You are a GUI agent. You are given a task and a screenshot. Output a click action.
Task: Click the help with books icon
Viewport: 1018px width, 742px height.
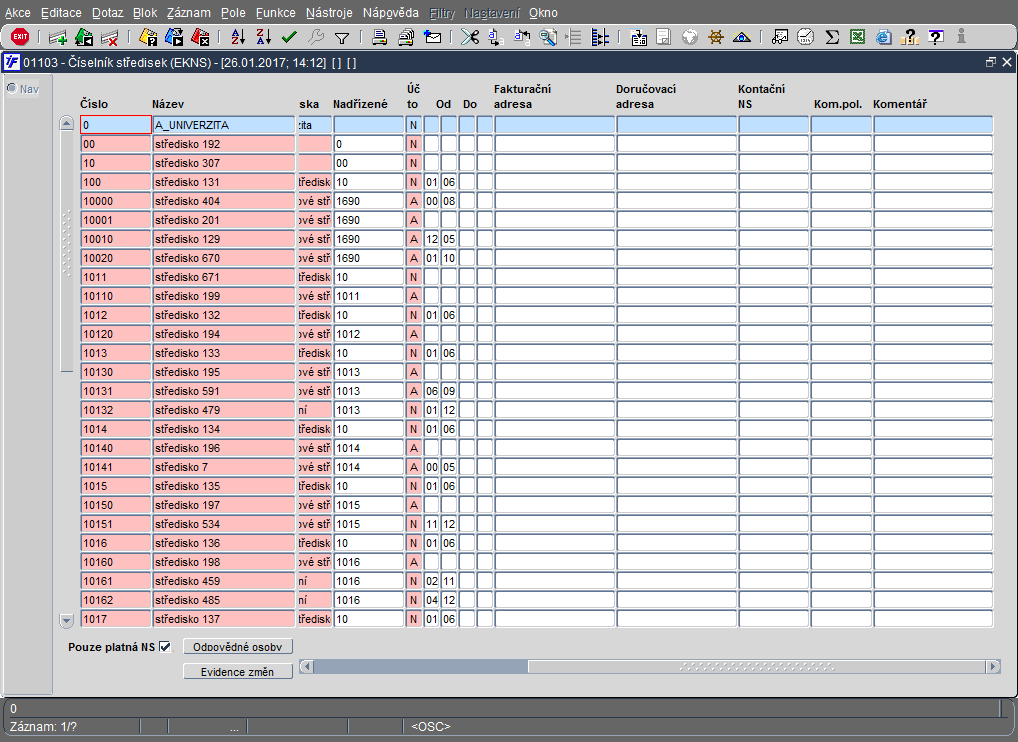910,38
